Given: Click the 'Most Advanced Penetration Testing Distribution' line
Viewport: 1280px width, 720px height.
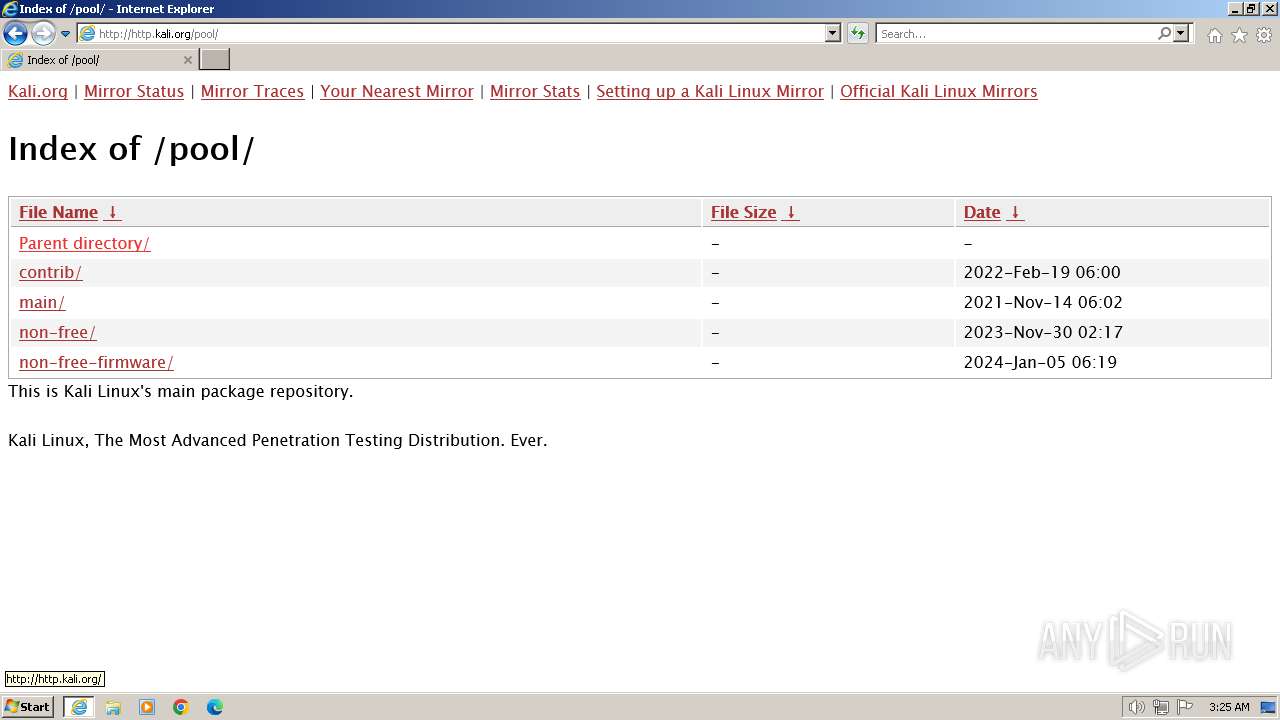Looking at the screenshot, I should click(x=278, y=440).
